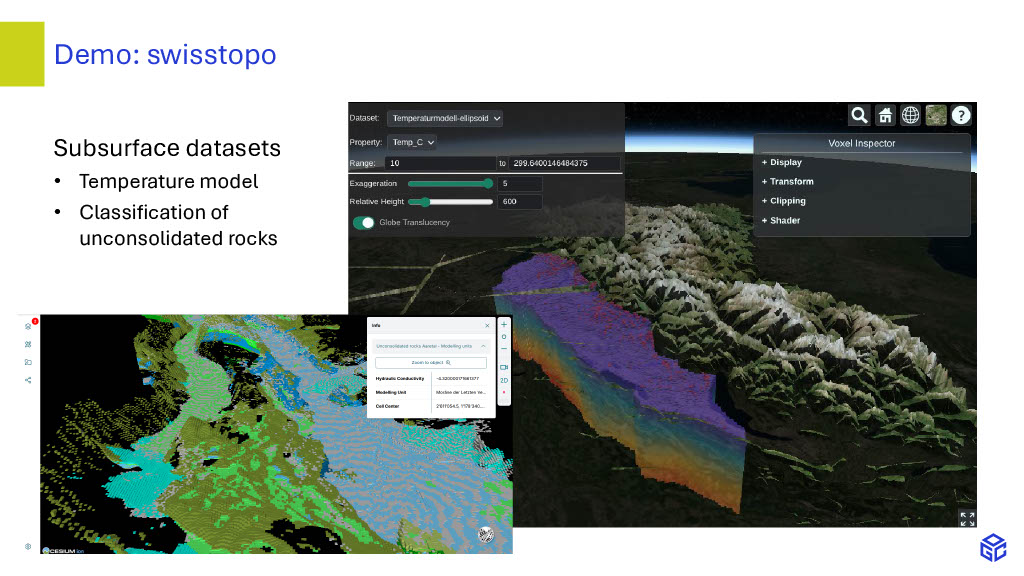Click the Exaggeration slider
The height and width of the screenshot is (576, 1024).
450,184
